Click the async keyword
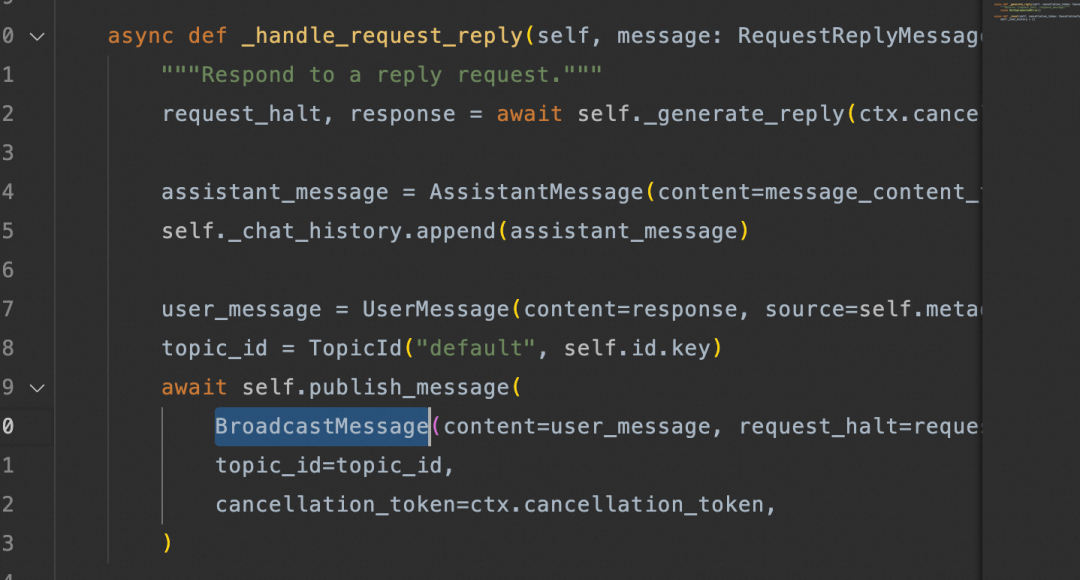The width and height of the screenshot is (1080, 580). (x=141, y=36)
